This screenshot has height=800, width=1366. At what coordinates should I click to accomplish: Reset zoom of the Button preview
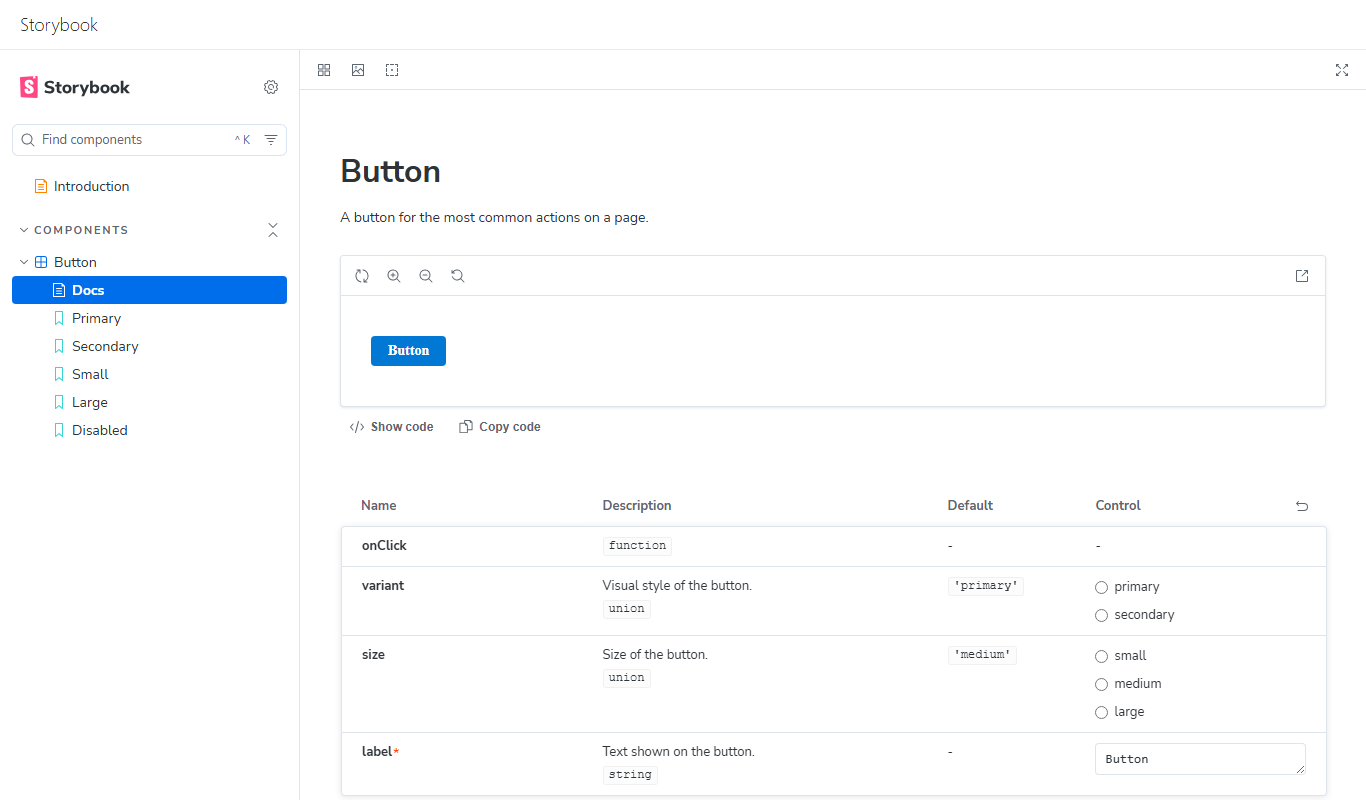pyautogui.click(x=458, y=276)
